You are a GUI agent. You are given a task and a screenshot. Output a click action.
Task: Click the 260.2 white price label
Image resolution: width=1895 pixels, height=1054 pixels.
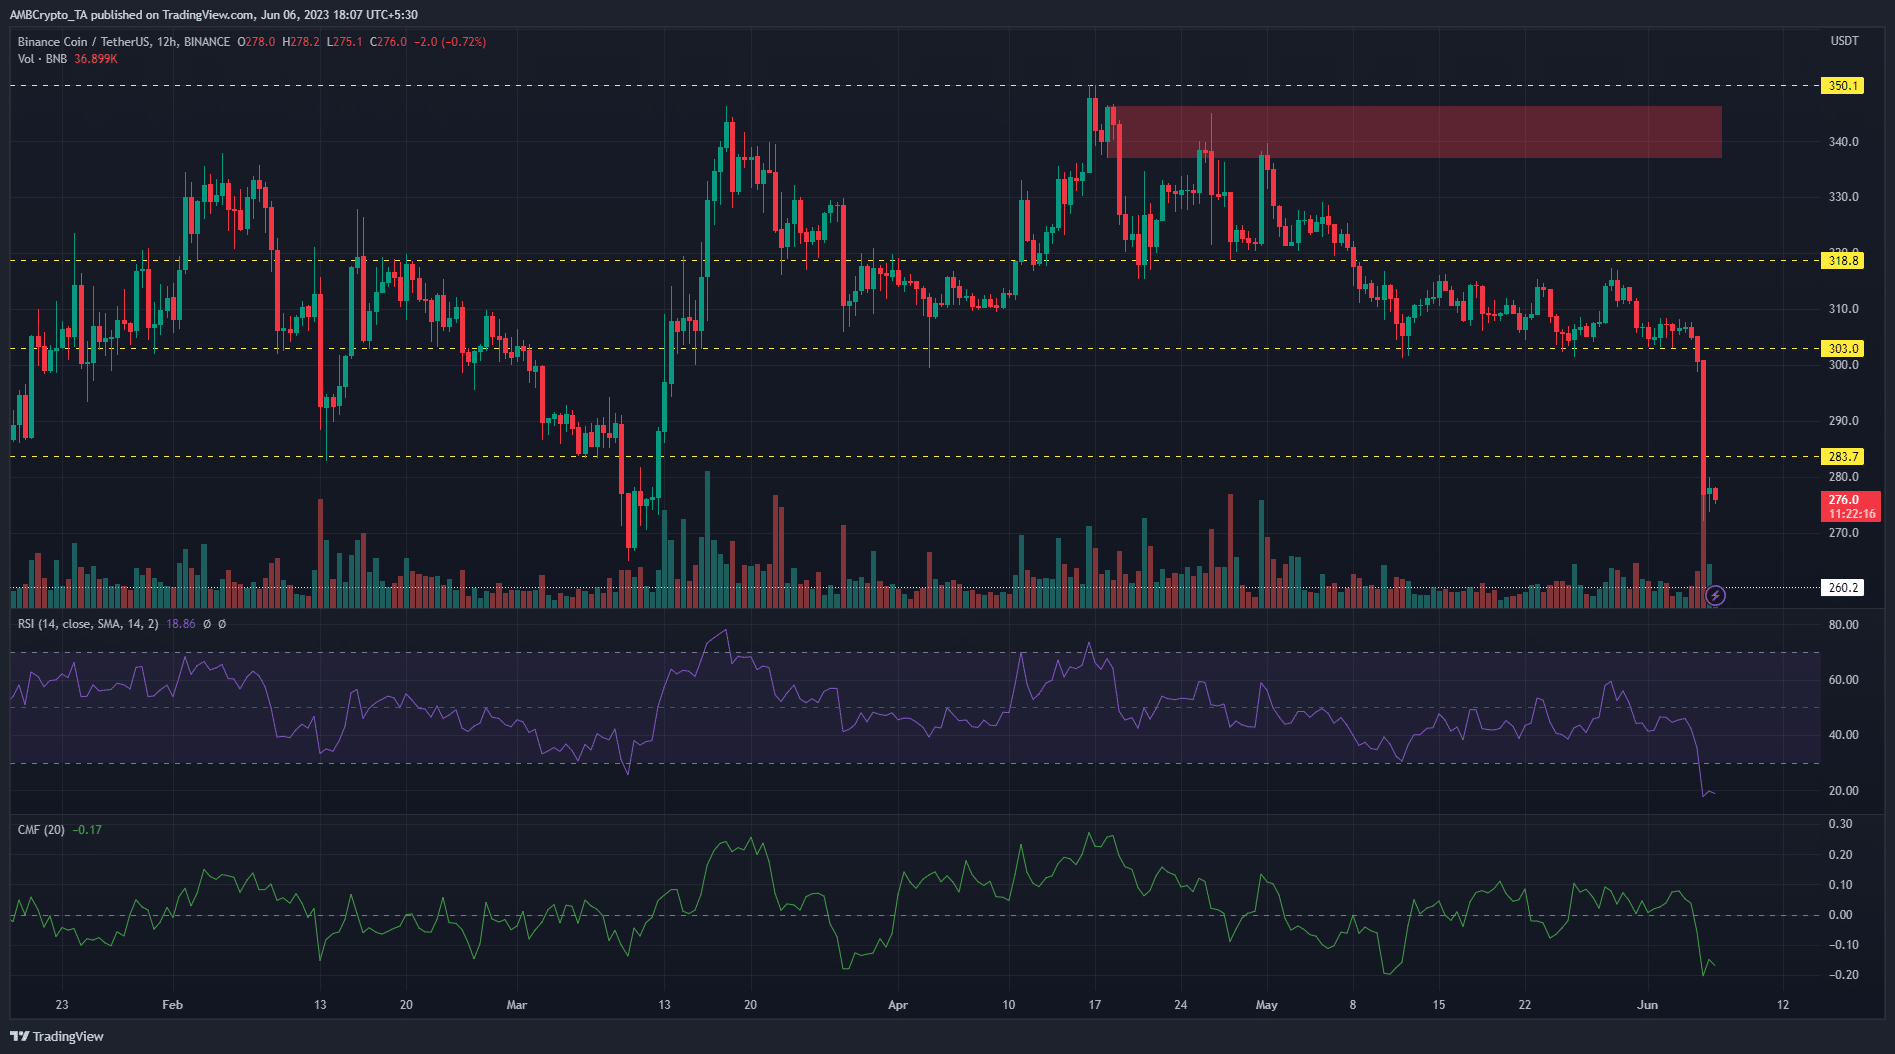(x=1843, y=588)
